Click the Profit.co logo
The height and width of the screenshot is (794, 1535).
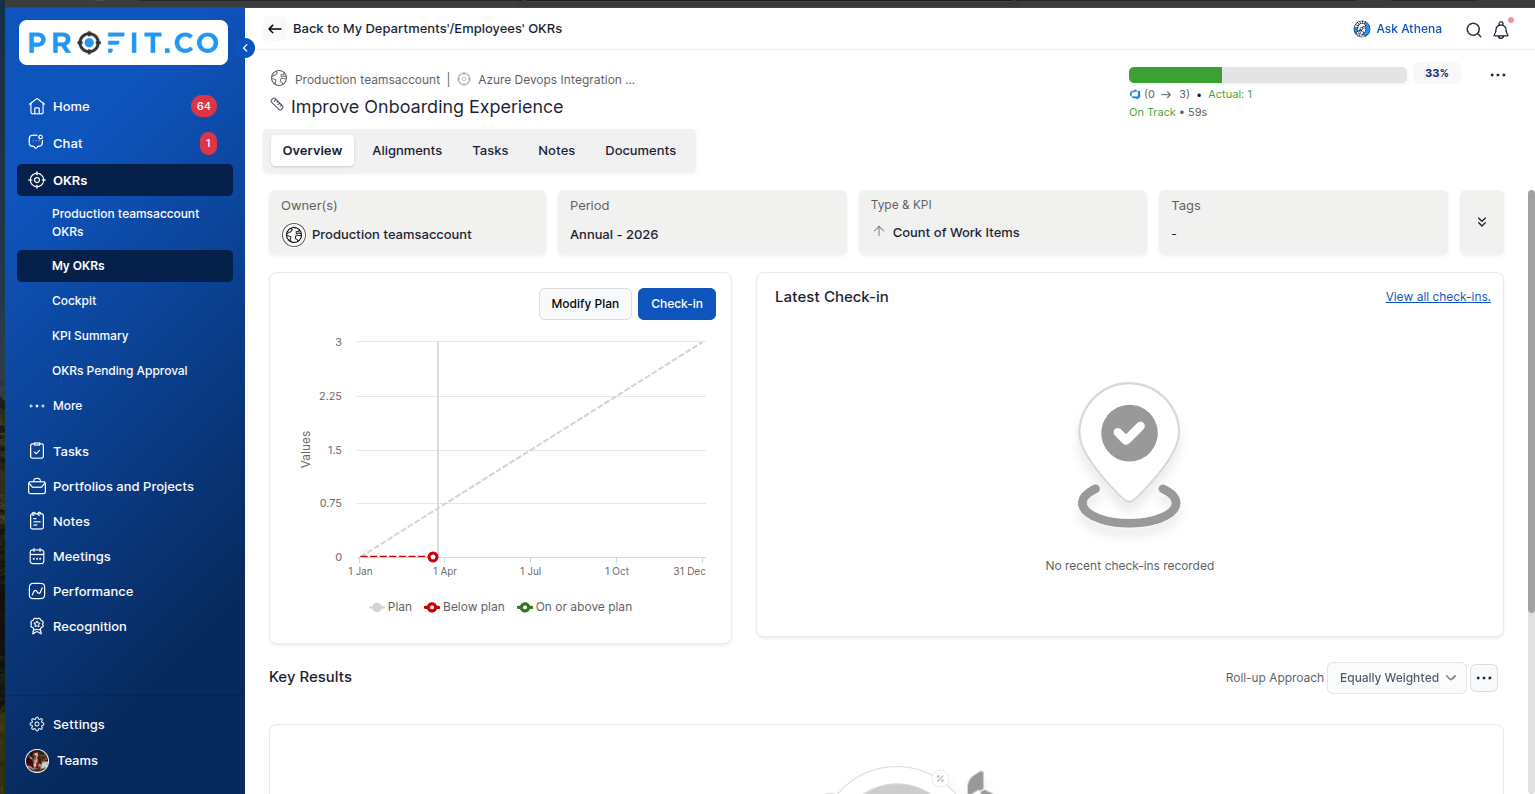click(123, 42)
